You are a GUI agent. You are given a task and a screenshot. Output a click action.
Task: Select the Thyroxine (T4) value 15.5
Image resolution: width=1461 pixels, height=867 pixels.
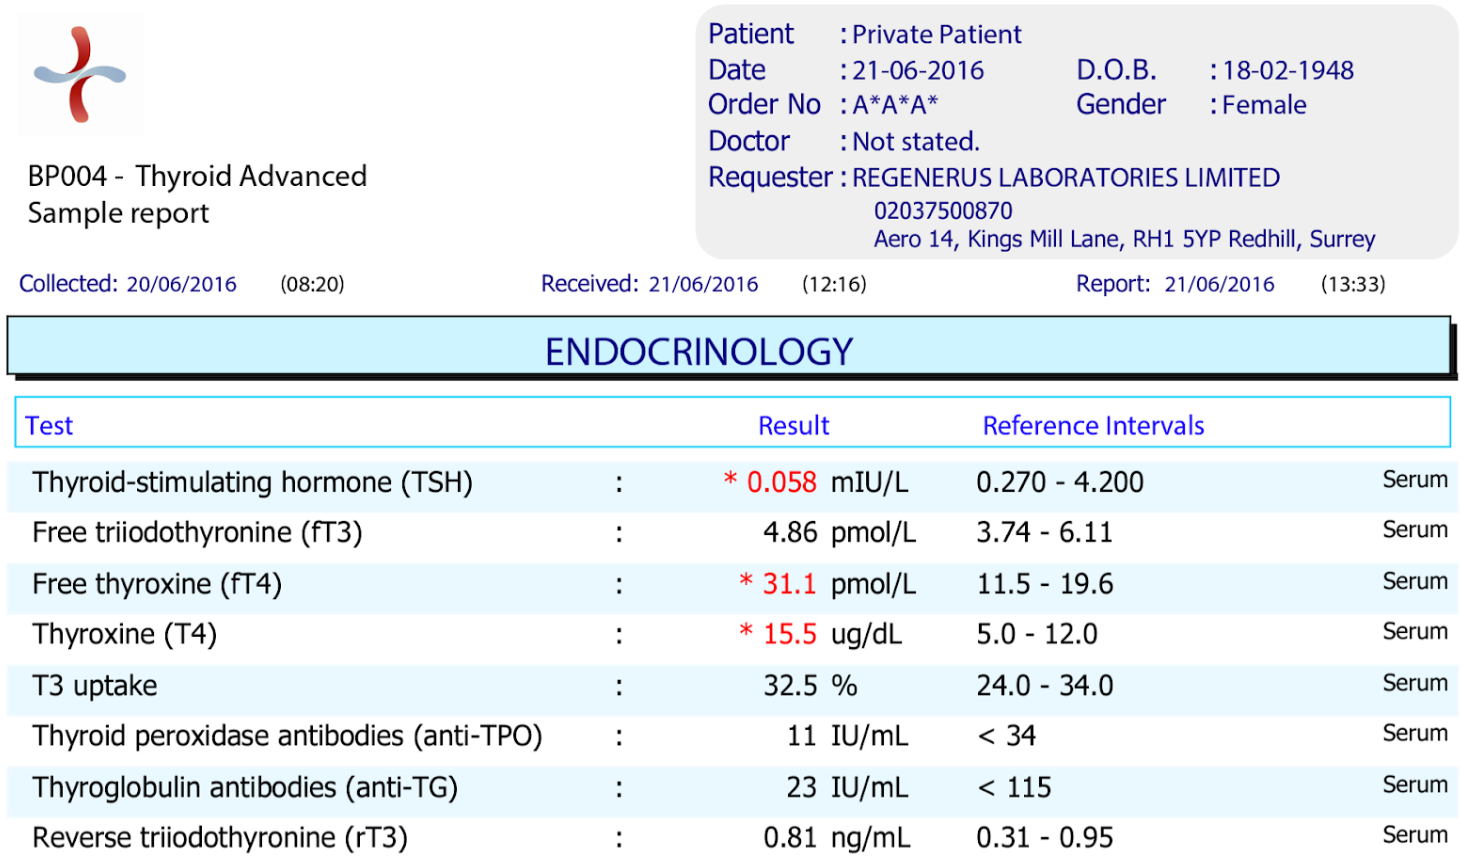point(789,634)
